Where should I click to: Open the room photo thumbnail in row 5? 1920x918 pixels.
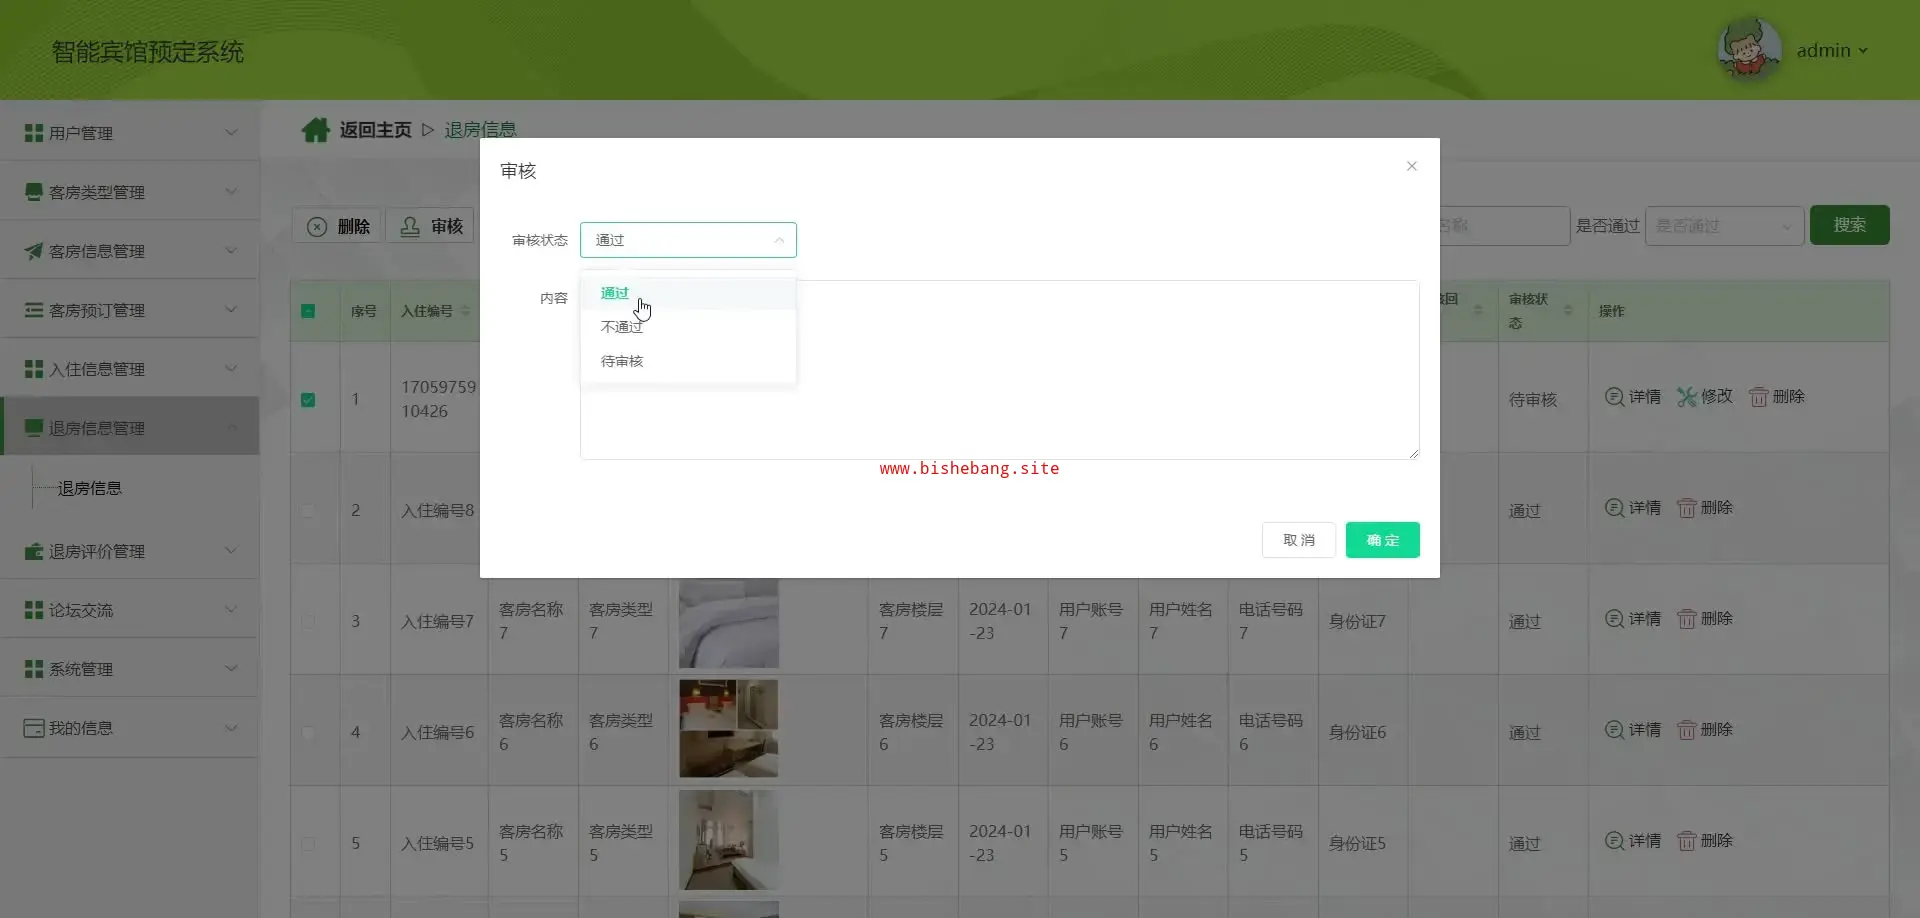click(728, 840)
